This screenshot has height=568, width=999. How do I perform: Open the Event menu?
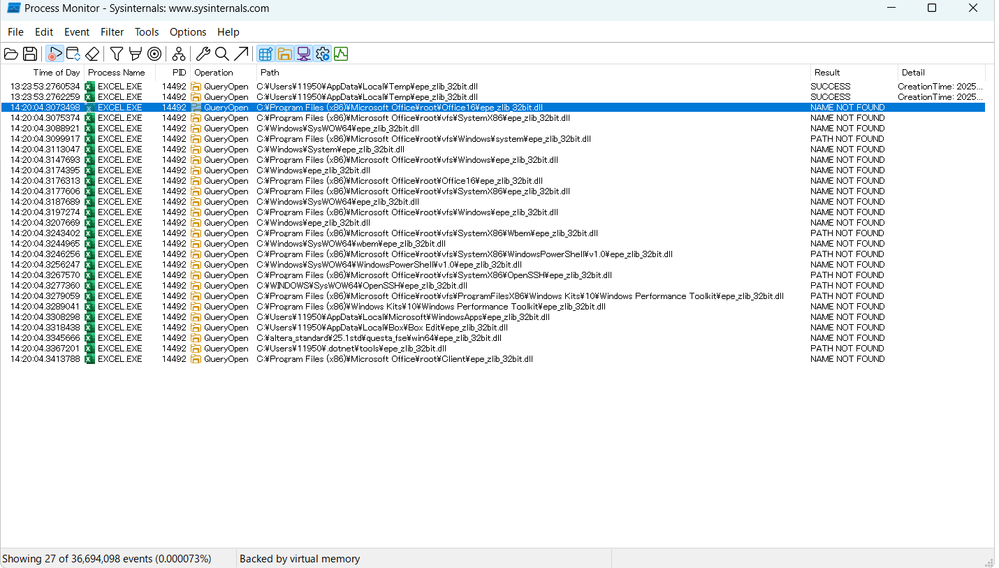(76, 32)
